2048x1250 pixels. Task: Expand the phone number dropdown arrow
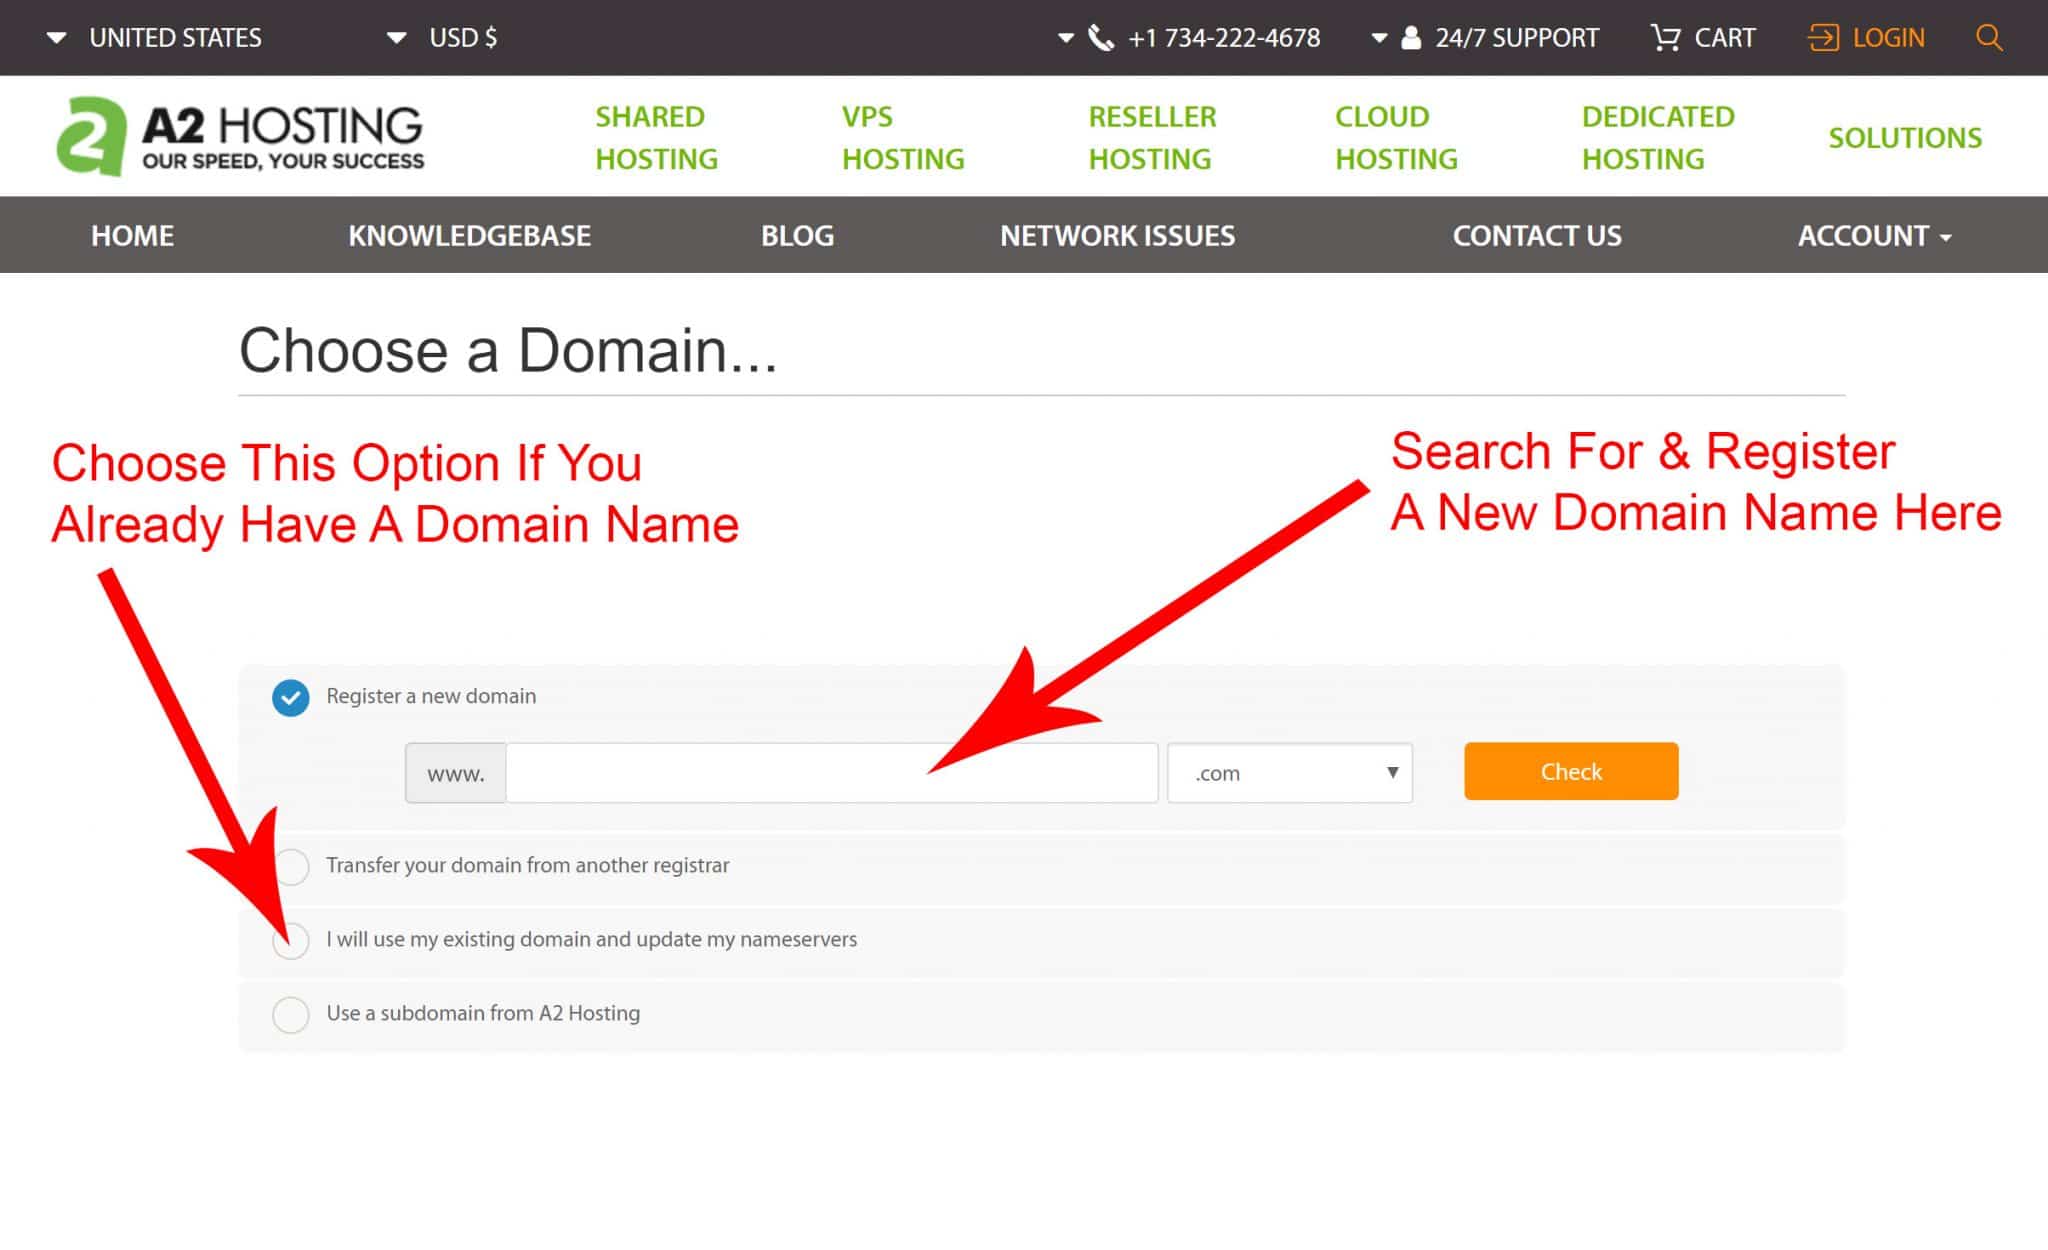pyautogui.click(x=1066, y=38)
